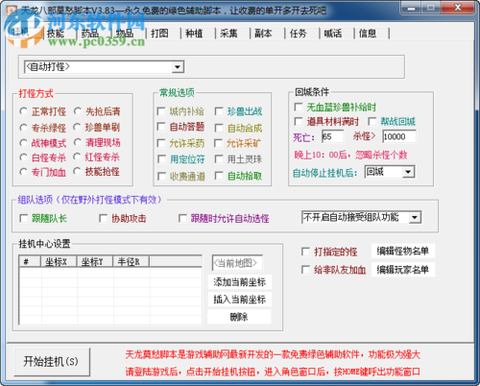Screen dimensions: 480x386
Task: Click the 添加当前坐标 button
Action: coord(239,282)
